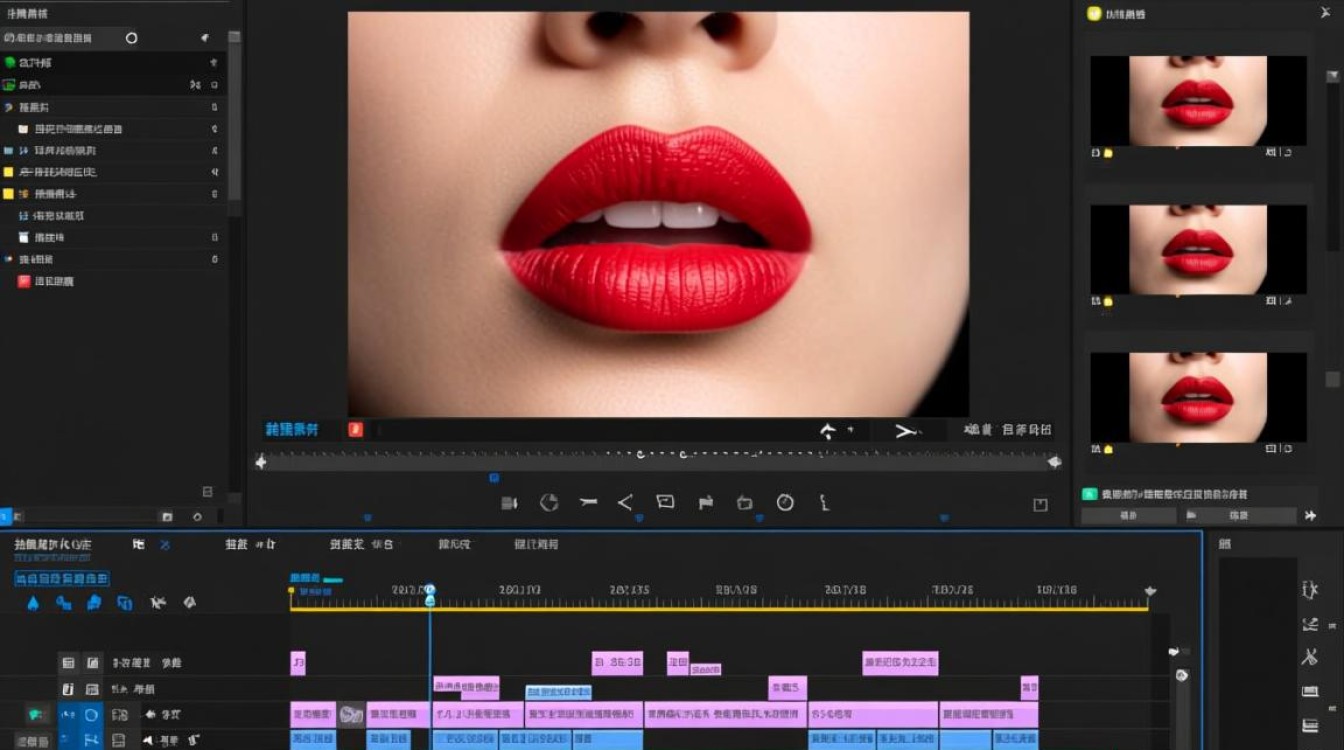This screenshot has height=750, width=1344.
Task: Open the second tab in timeline header
Action: (x=250, y=545)
